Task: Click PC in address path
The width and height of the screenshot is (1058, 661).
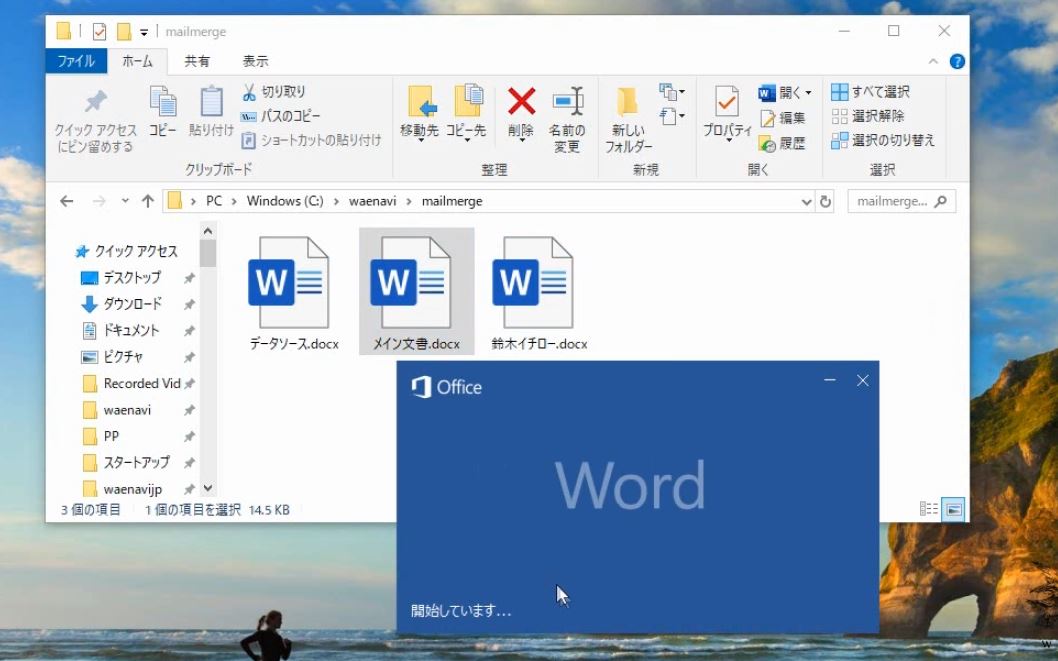Action: [x=214, y=201]
